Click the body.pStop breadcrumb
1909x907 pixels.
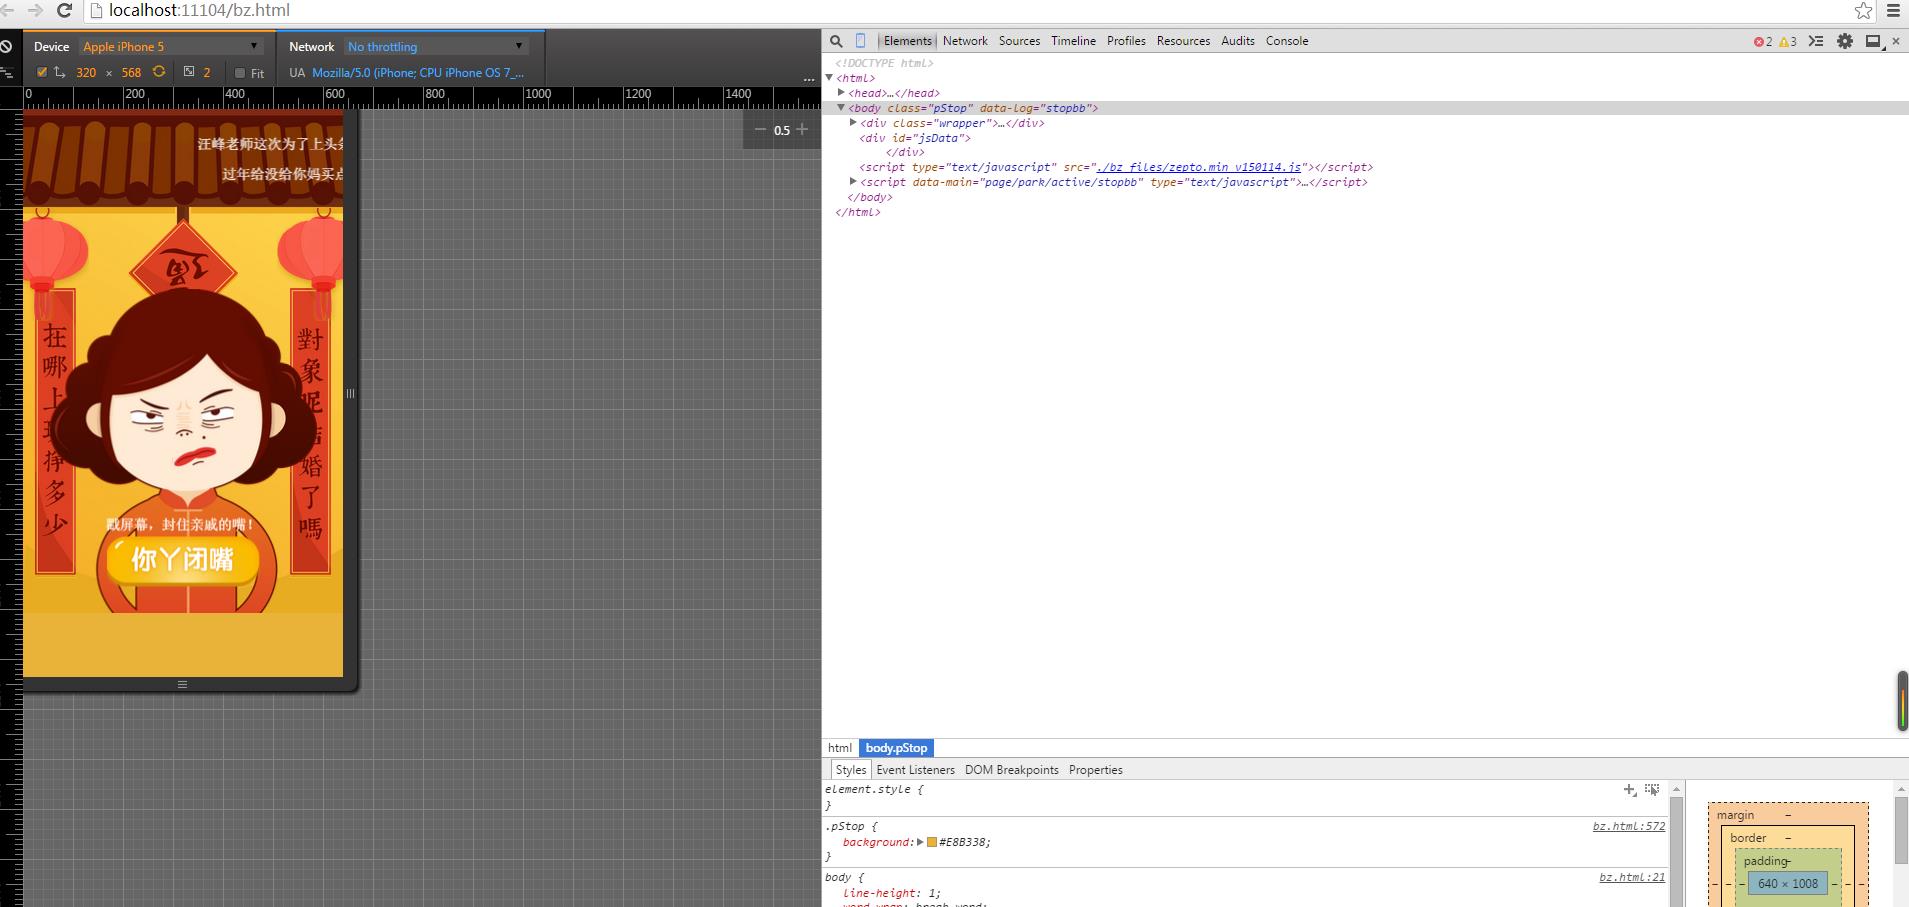(x=896, y=748)
